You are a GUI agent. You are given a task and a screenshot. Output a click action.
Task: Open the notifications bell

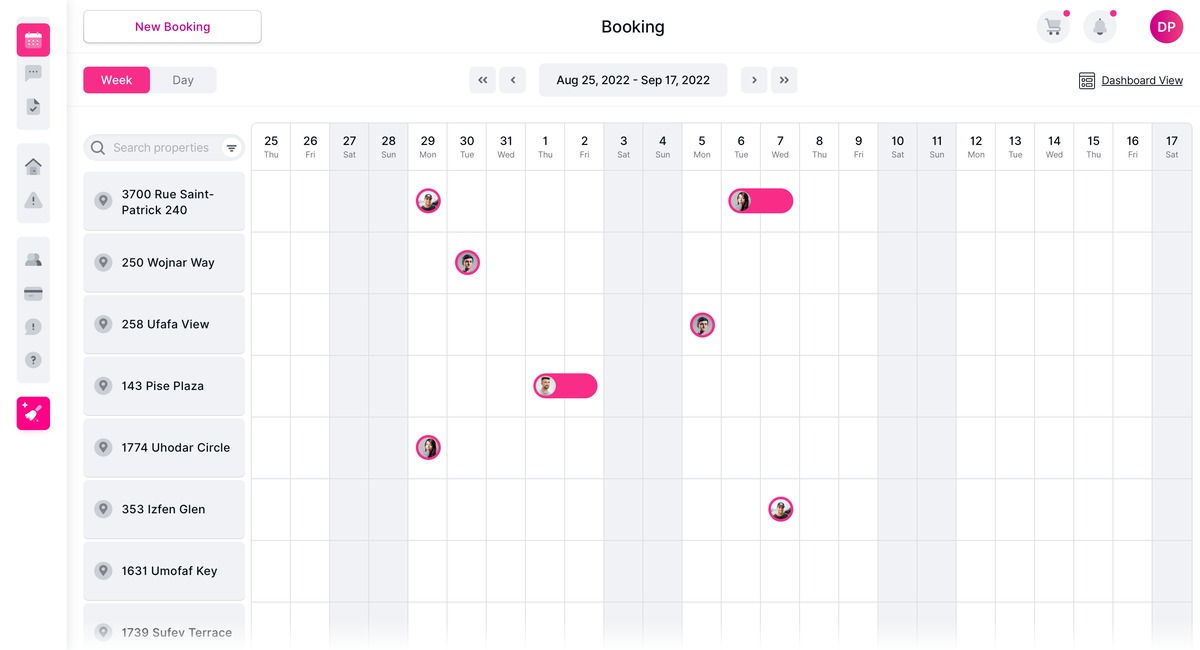1100,26
